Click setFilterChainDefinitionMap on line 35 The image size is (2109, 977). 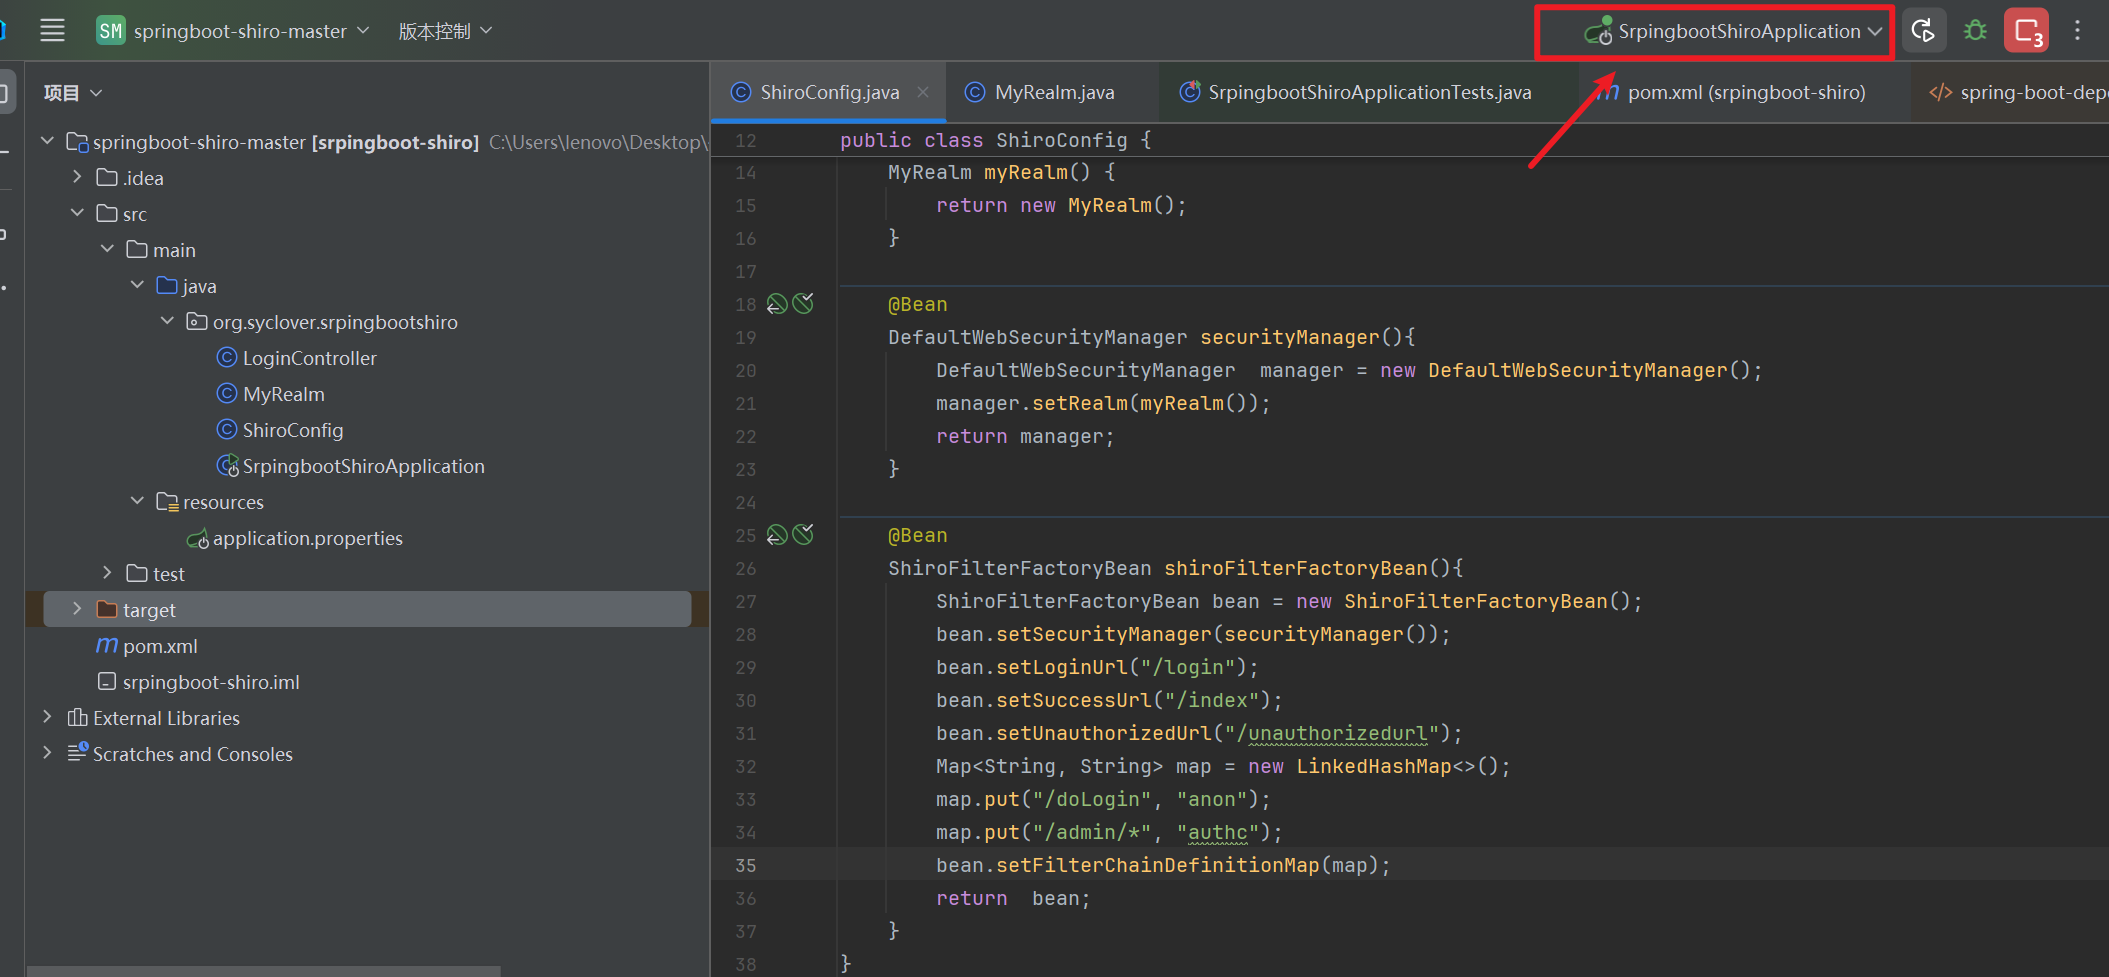coord(1158,865)
